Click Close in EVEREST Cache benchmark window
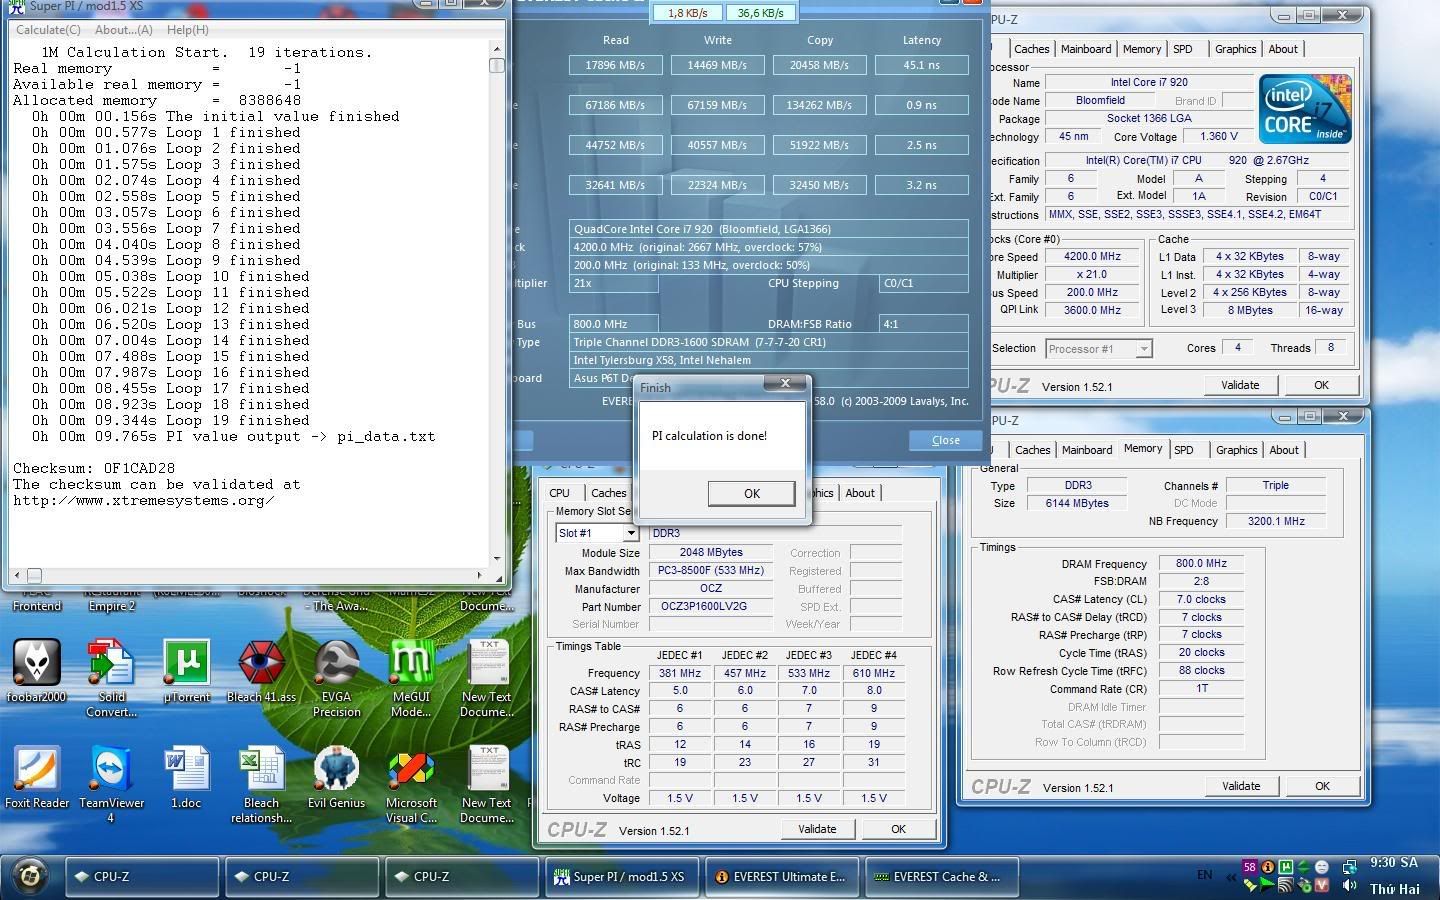The width and height of the screenshot is (1440, 900). (945, 440)
